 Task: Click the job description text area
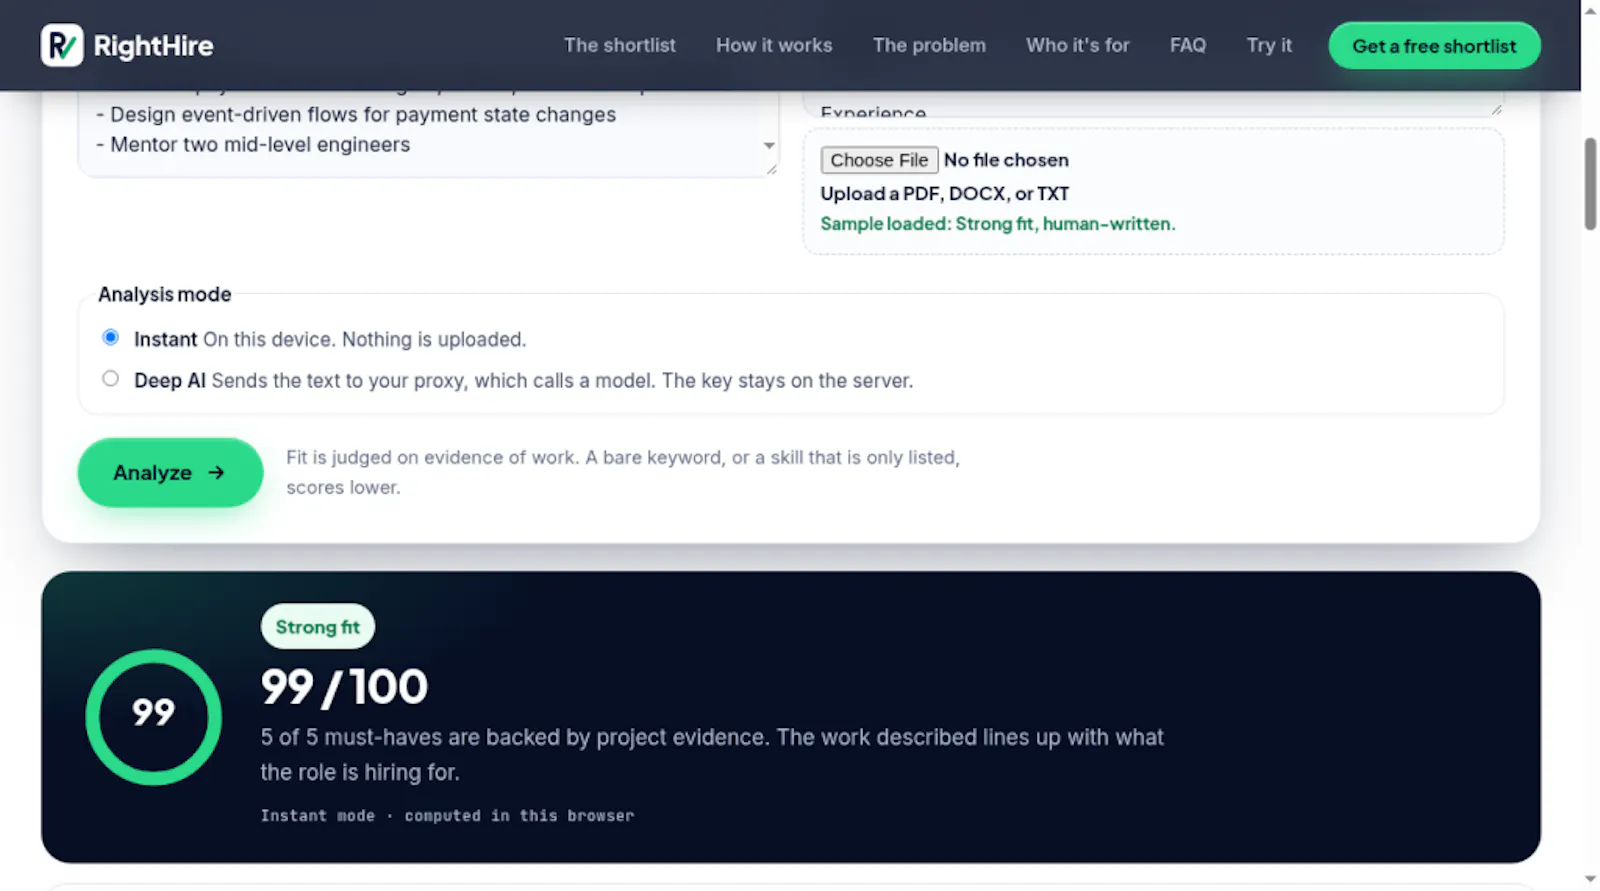click(x=428, y=133)
